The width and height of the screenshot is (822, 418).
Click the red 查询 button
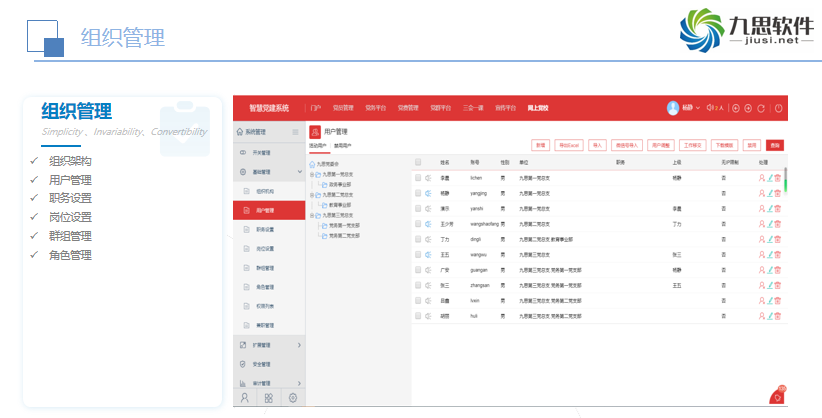click(x=775, y=145)
